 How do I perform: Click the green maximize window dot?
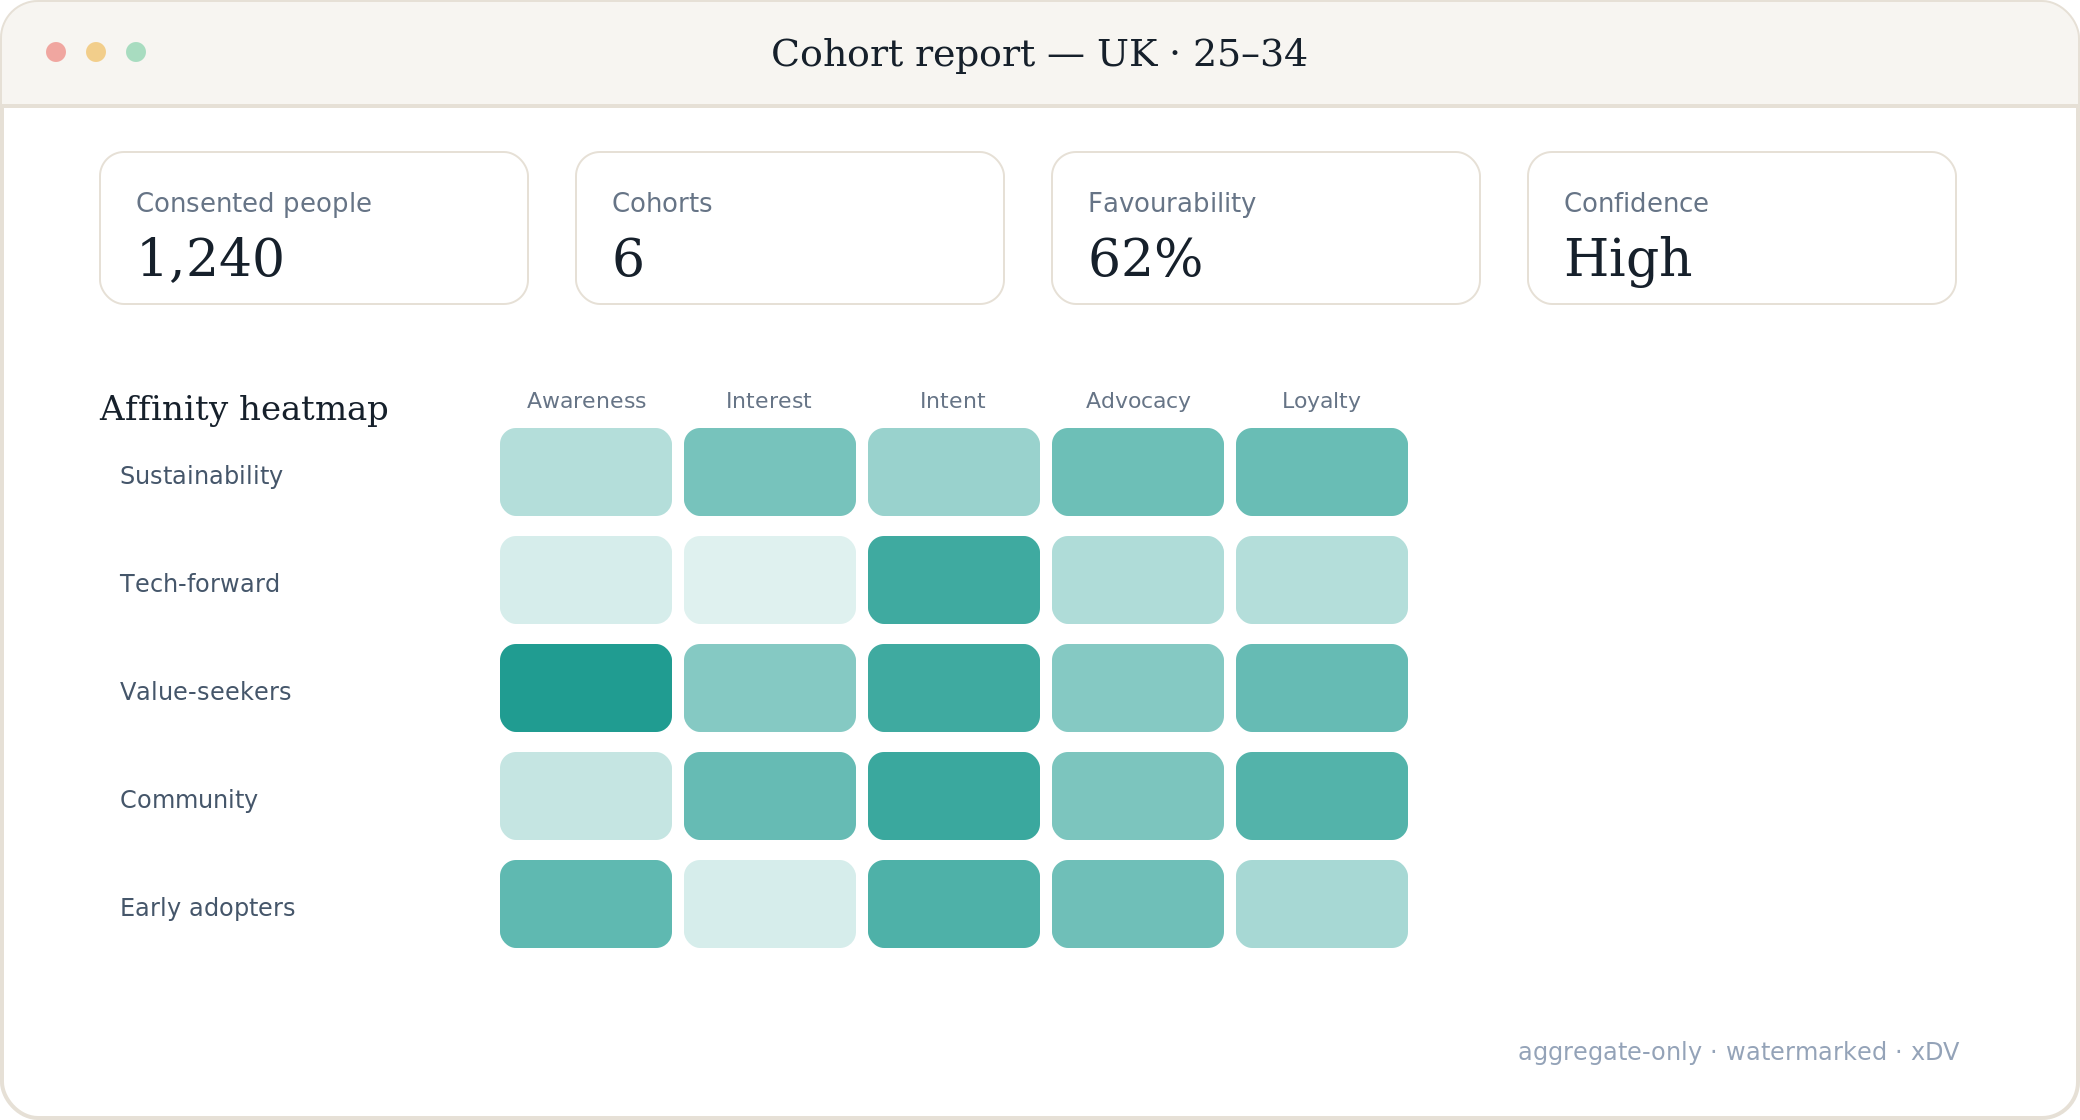136,52
